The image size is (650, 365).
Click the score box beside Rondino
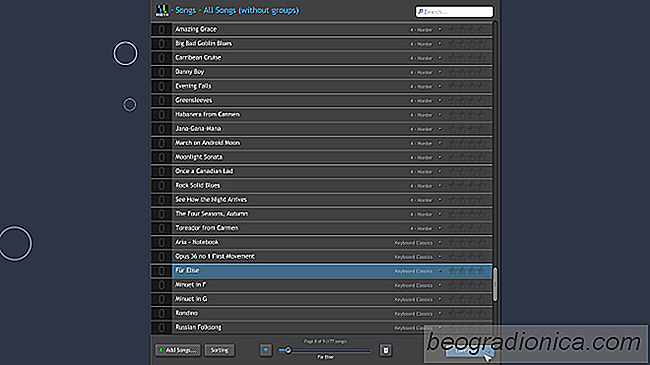tap(161, 313)
